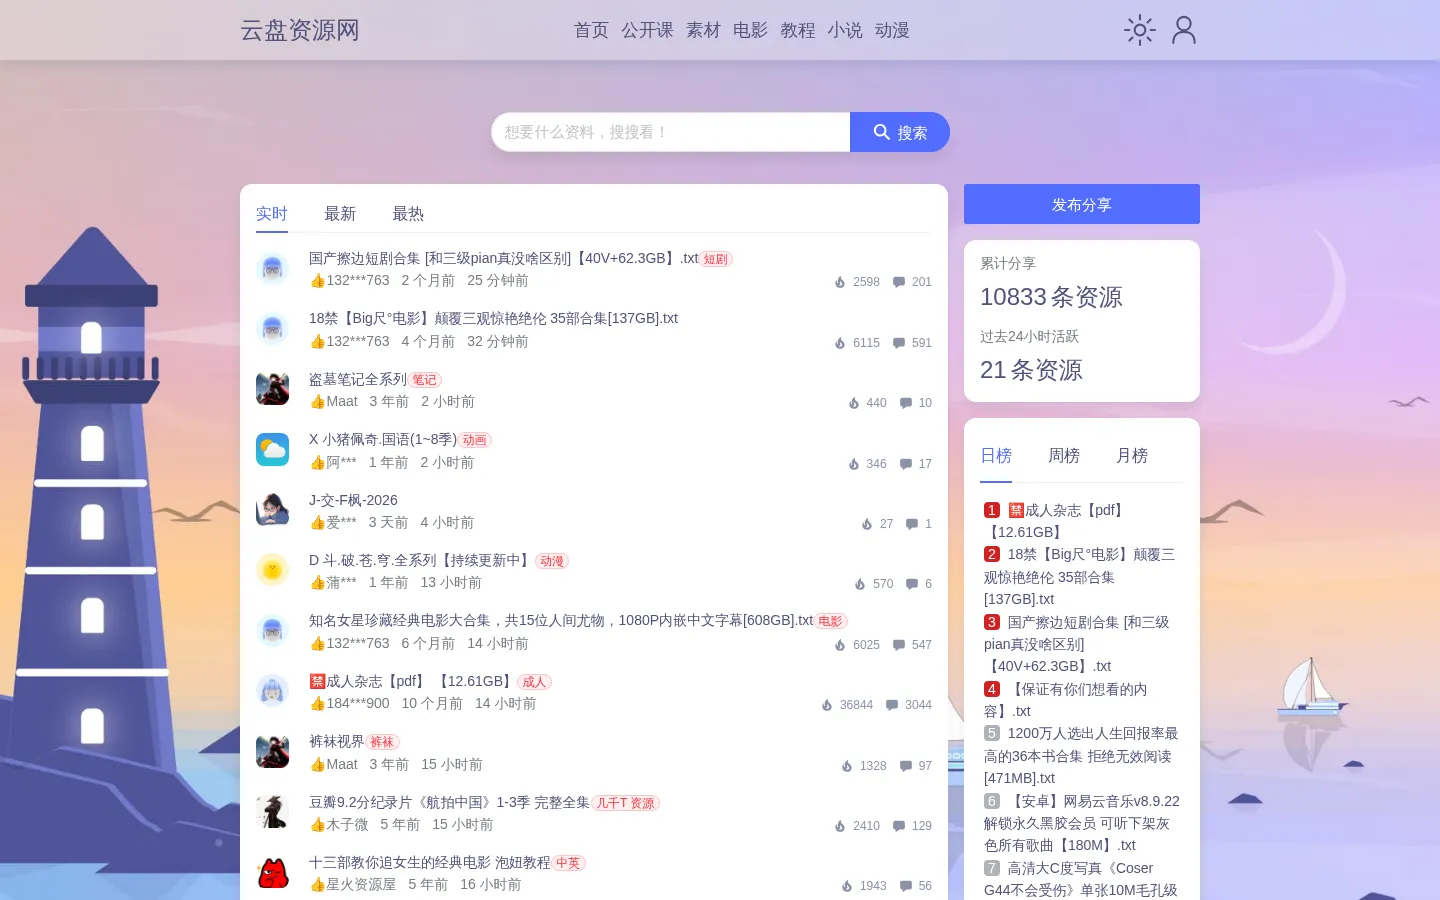Click comment icon on 裤袜视界 row
Viewport: 1440px width, 900px height.
click(x=905, y=766)
